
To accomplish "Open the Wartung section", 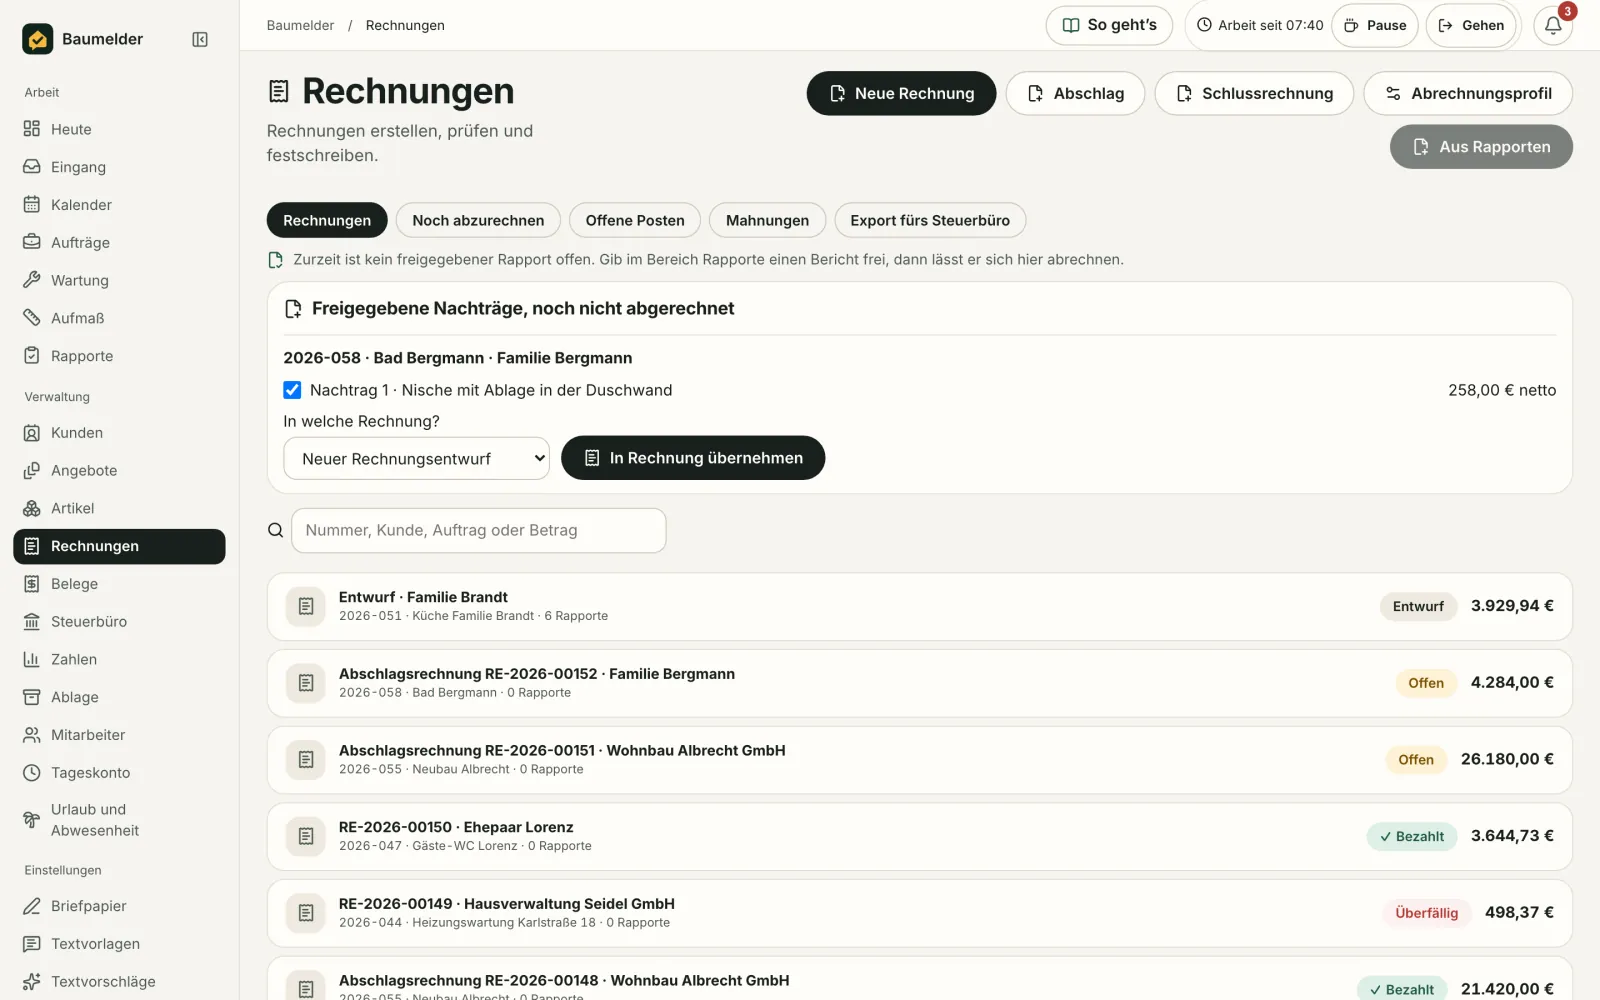I will pos(119,280).
